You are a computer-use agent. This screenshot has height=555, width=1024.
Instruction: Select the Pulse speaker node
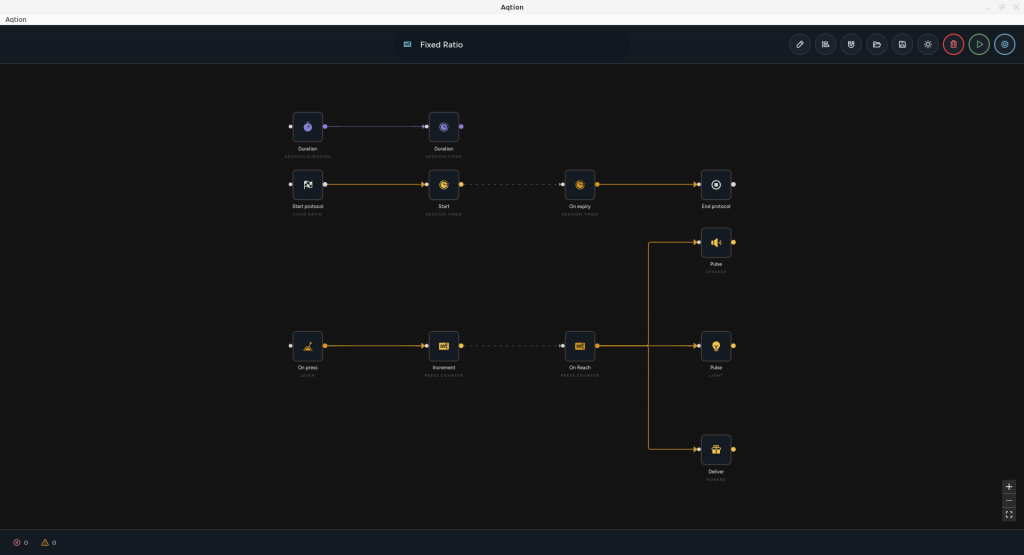coord(716,242)
